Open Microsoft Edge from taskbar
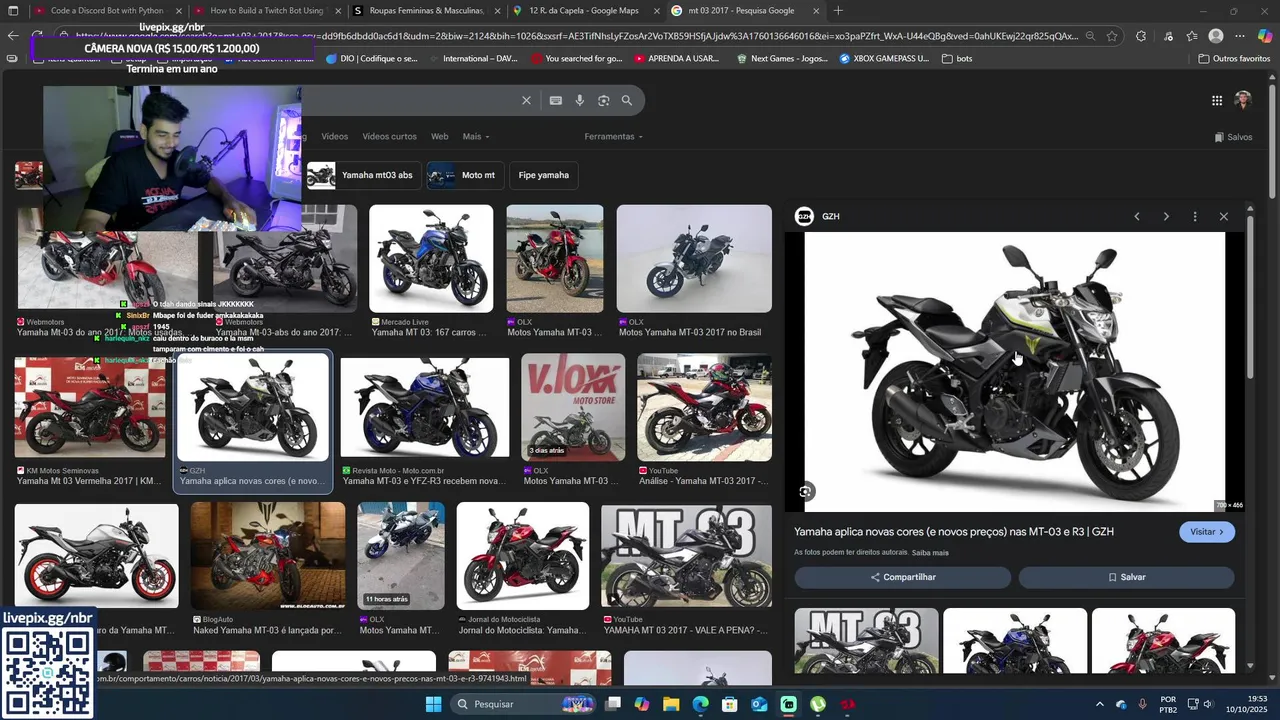This screenshot has width=1280, height=720. 700,704
